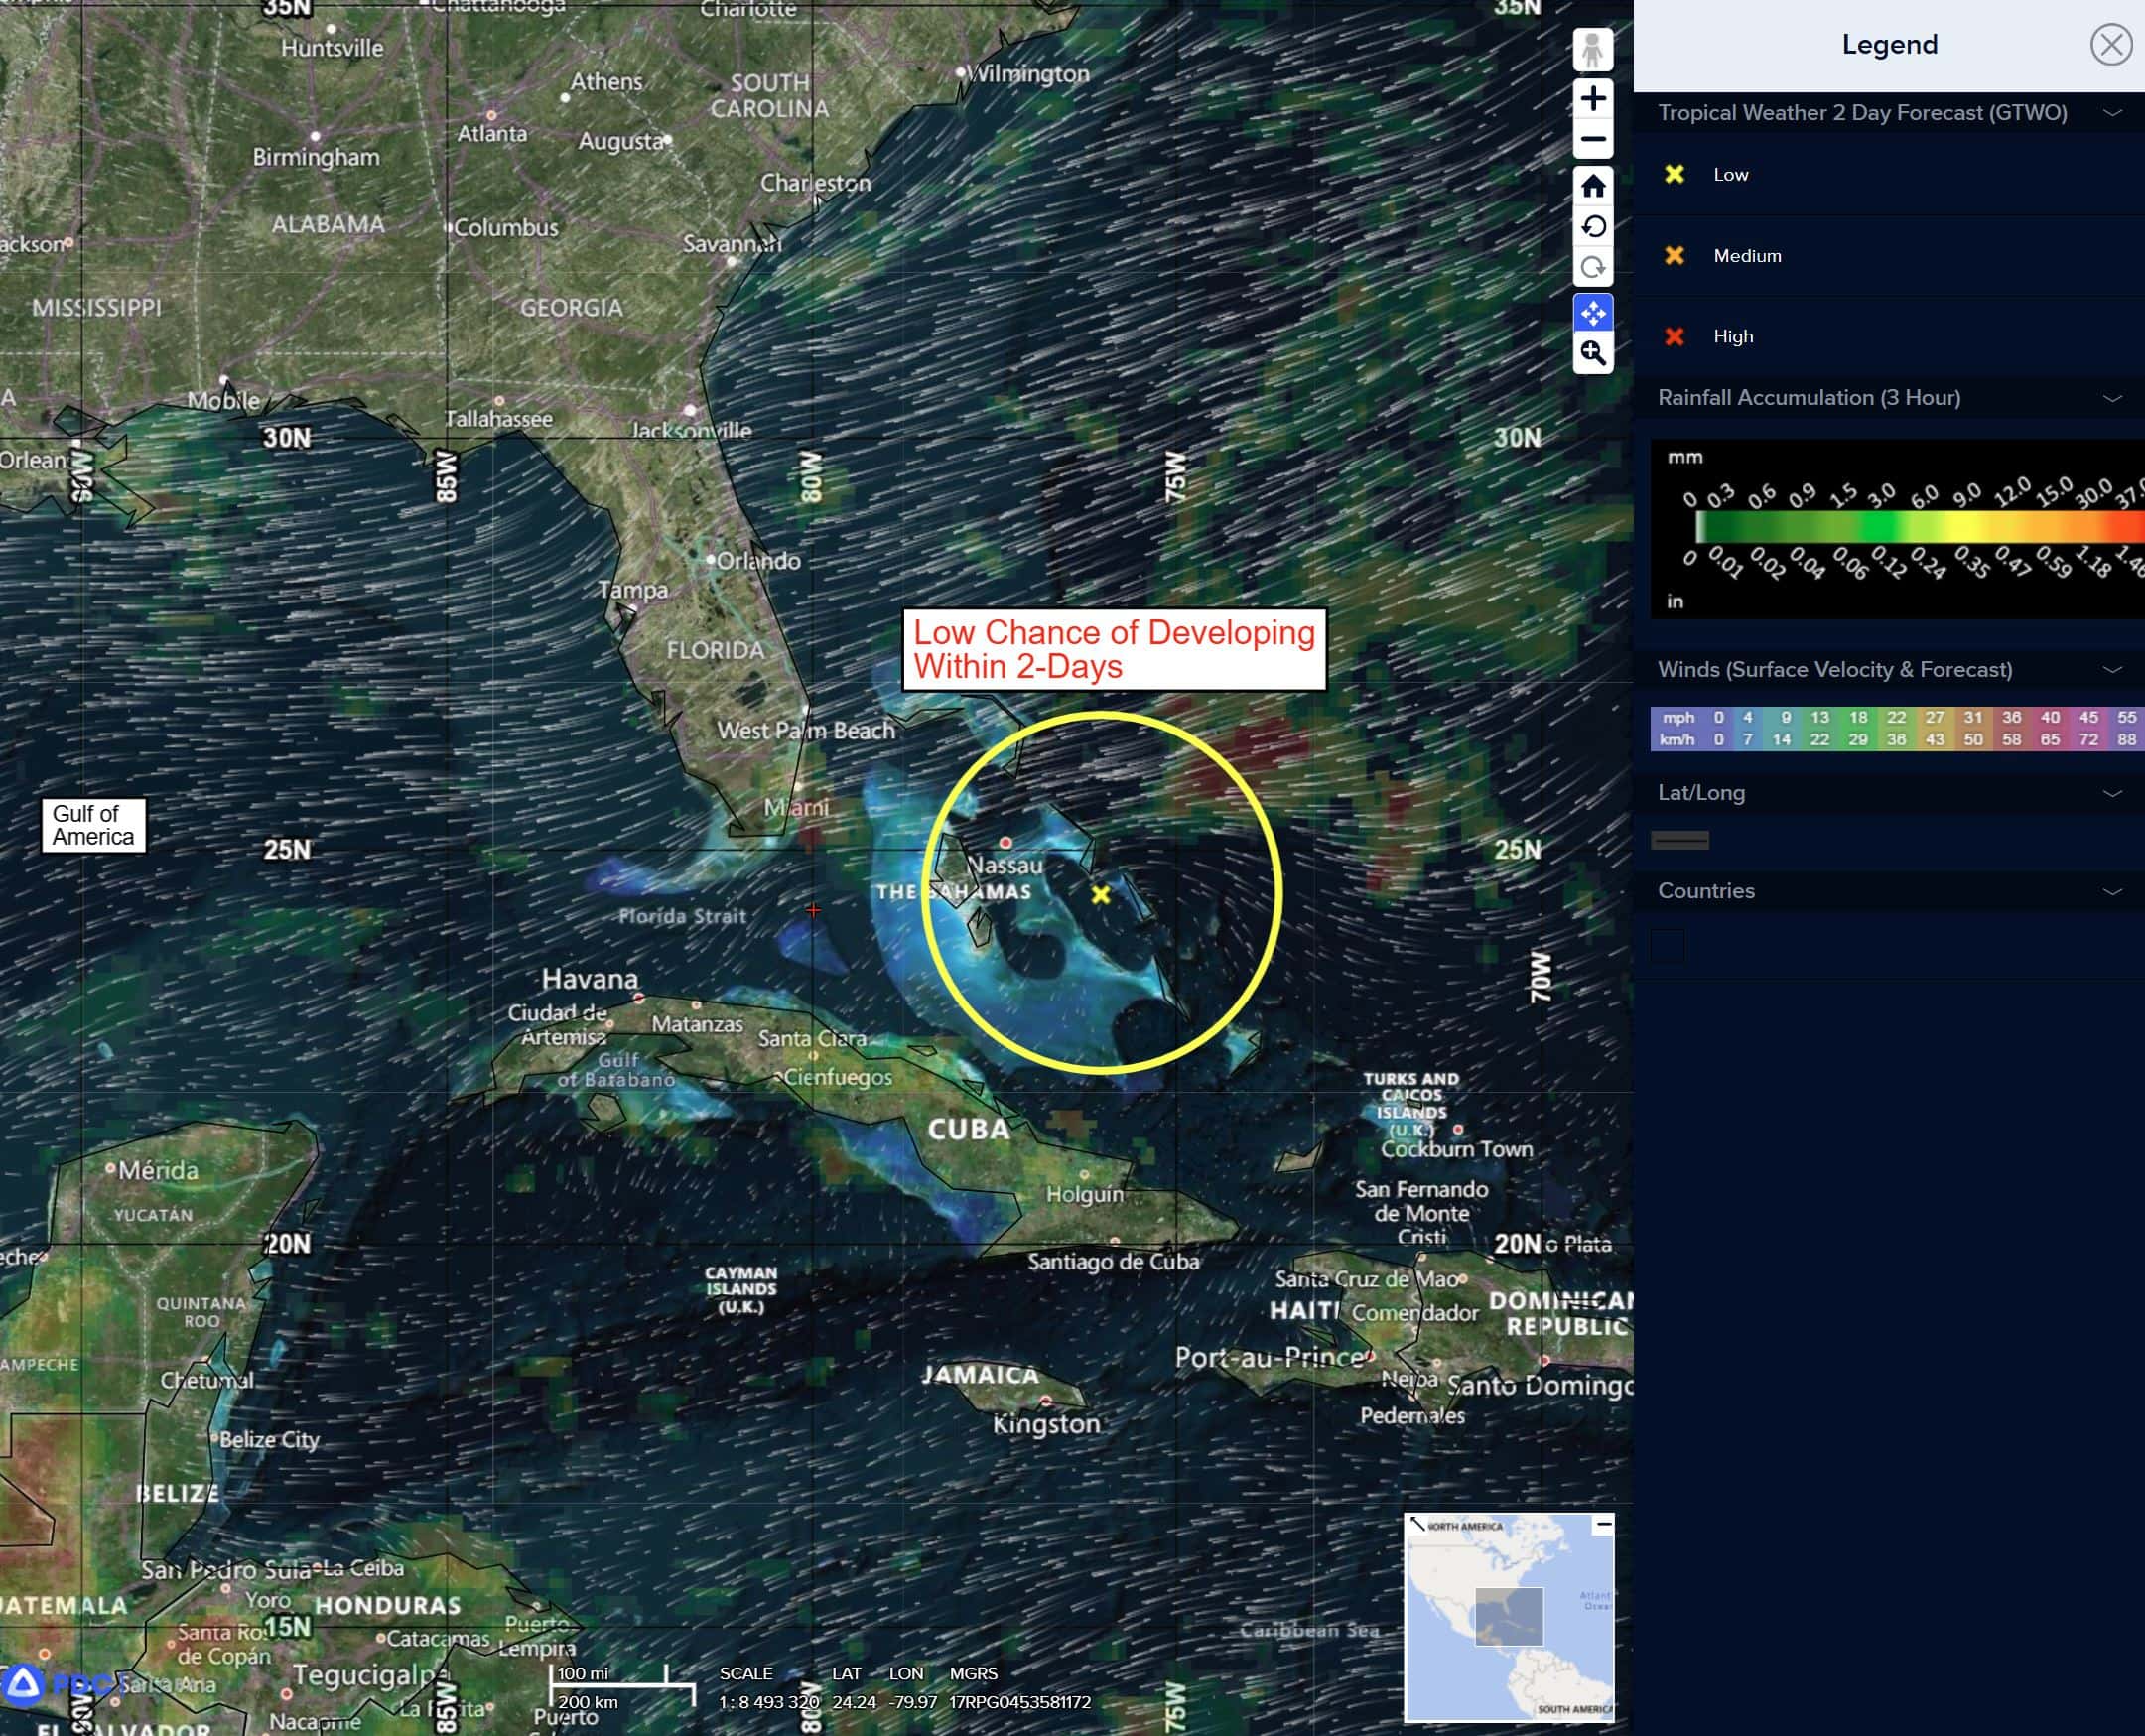
Task: Collapse the Winds Surface Velocity section
Action: click(x=2112, y=670)
